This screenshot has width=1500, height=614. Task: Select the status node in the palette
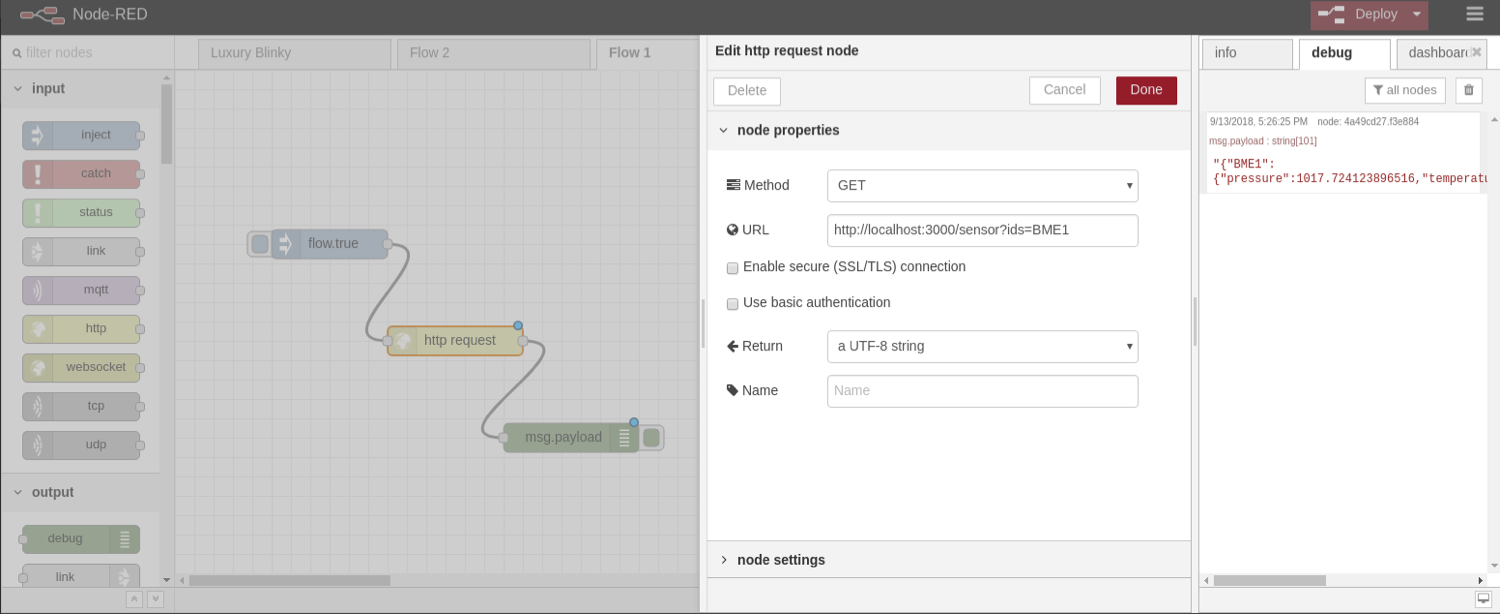click(81, 212)
